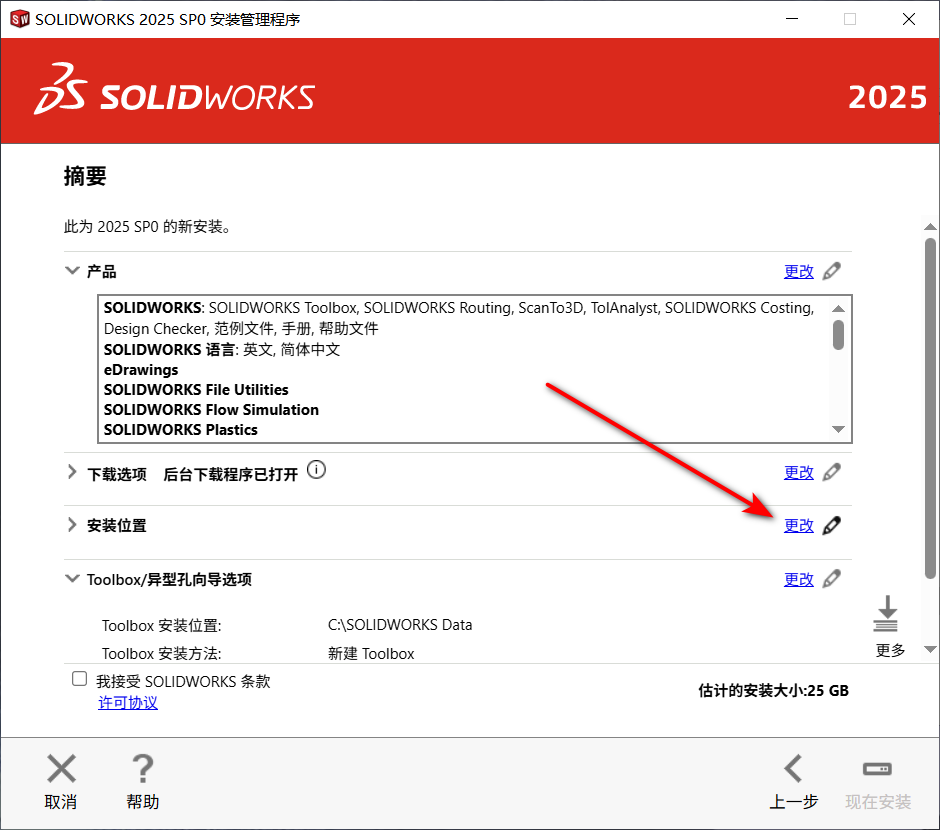940x830 pixels.
Task: Click the pencil icon in 安装位置 row
Action: [831, 526]
